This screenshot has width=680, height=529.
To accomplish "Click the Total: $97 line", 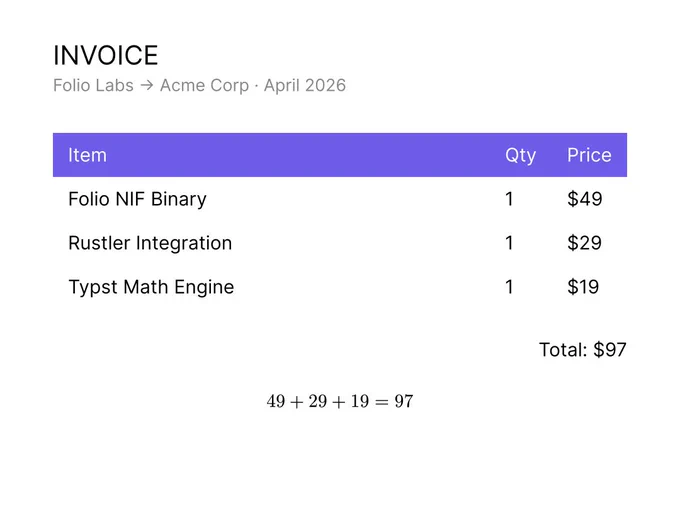I will pyautogui.click(x=583, y=349).
